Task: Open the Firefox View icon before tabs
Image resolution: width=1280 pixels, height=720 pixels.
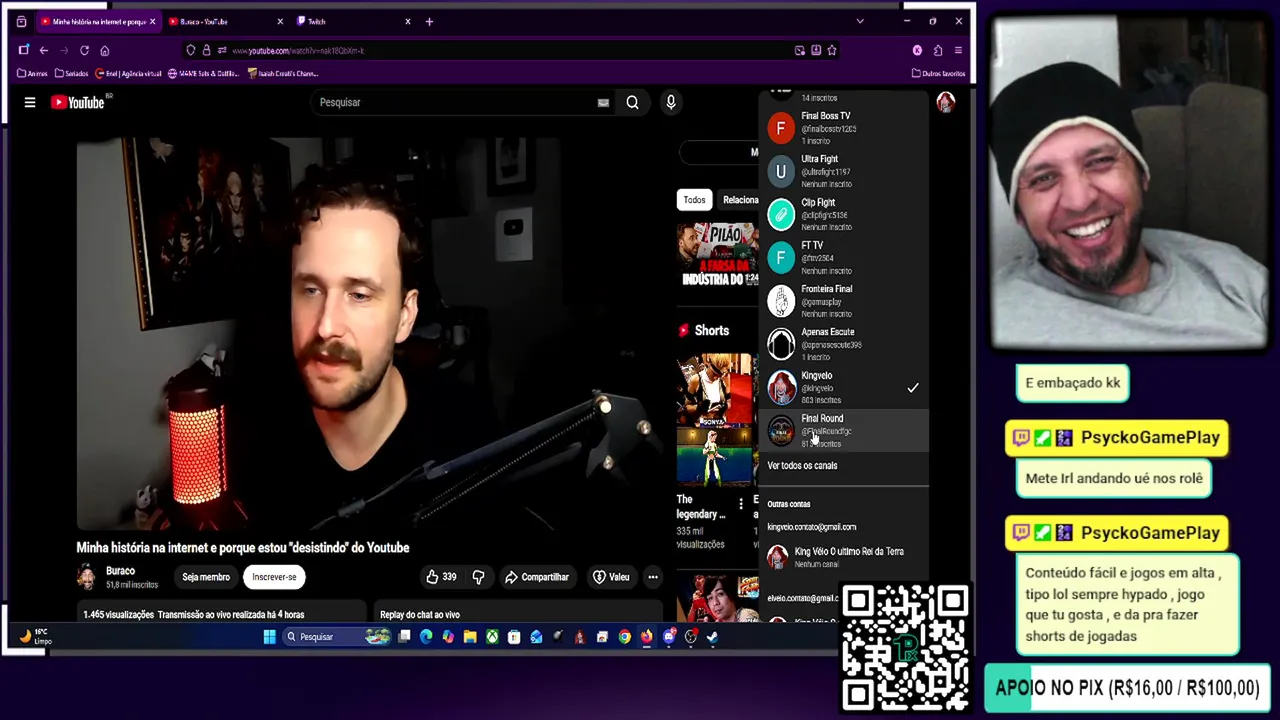Action: click(x=21, y=21)
